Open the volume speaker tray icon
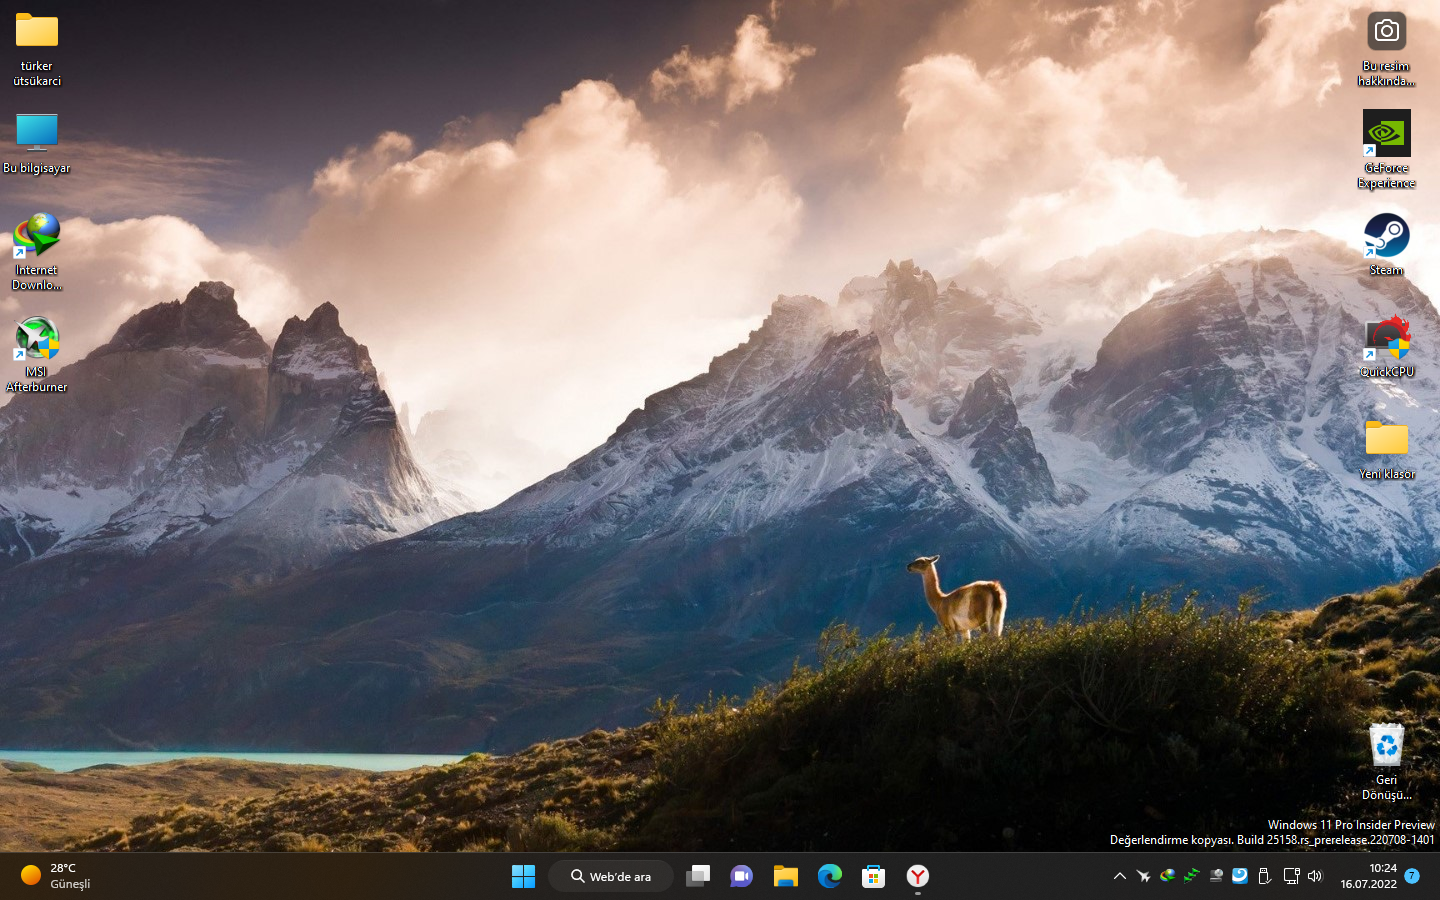 coord(1315,876)
